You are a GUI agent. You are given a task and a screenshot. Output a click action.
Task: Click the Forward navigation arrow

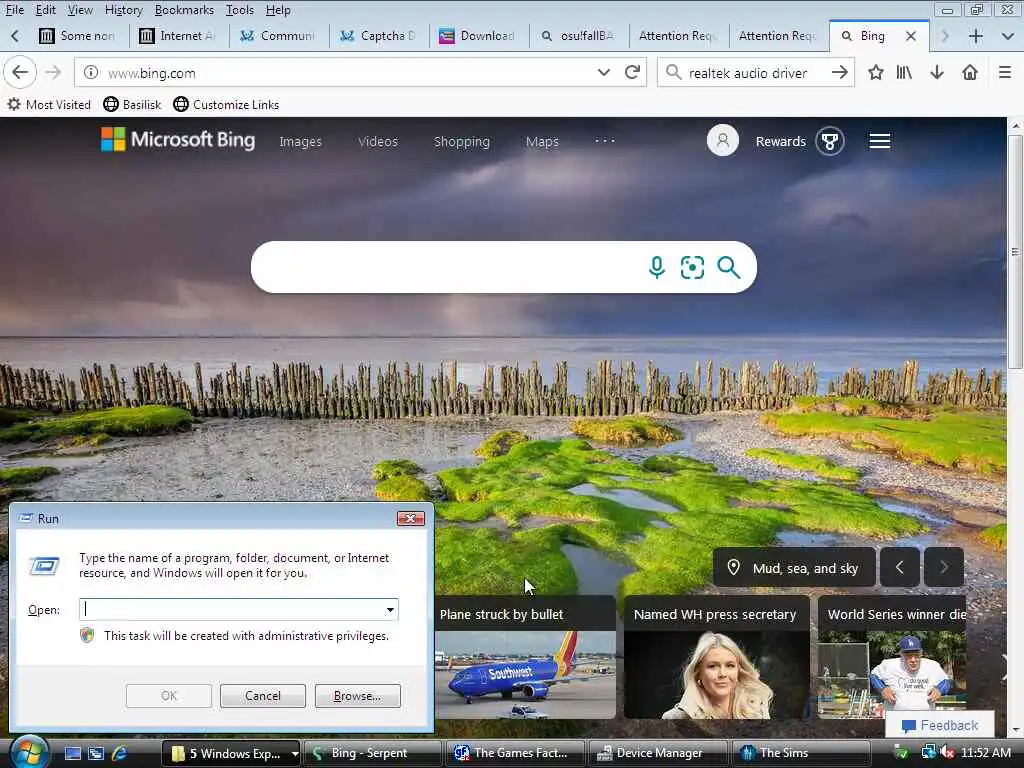coord(53,72)
